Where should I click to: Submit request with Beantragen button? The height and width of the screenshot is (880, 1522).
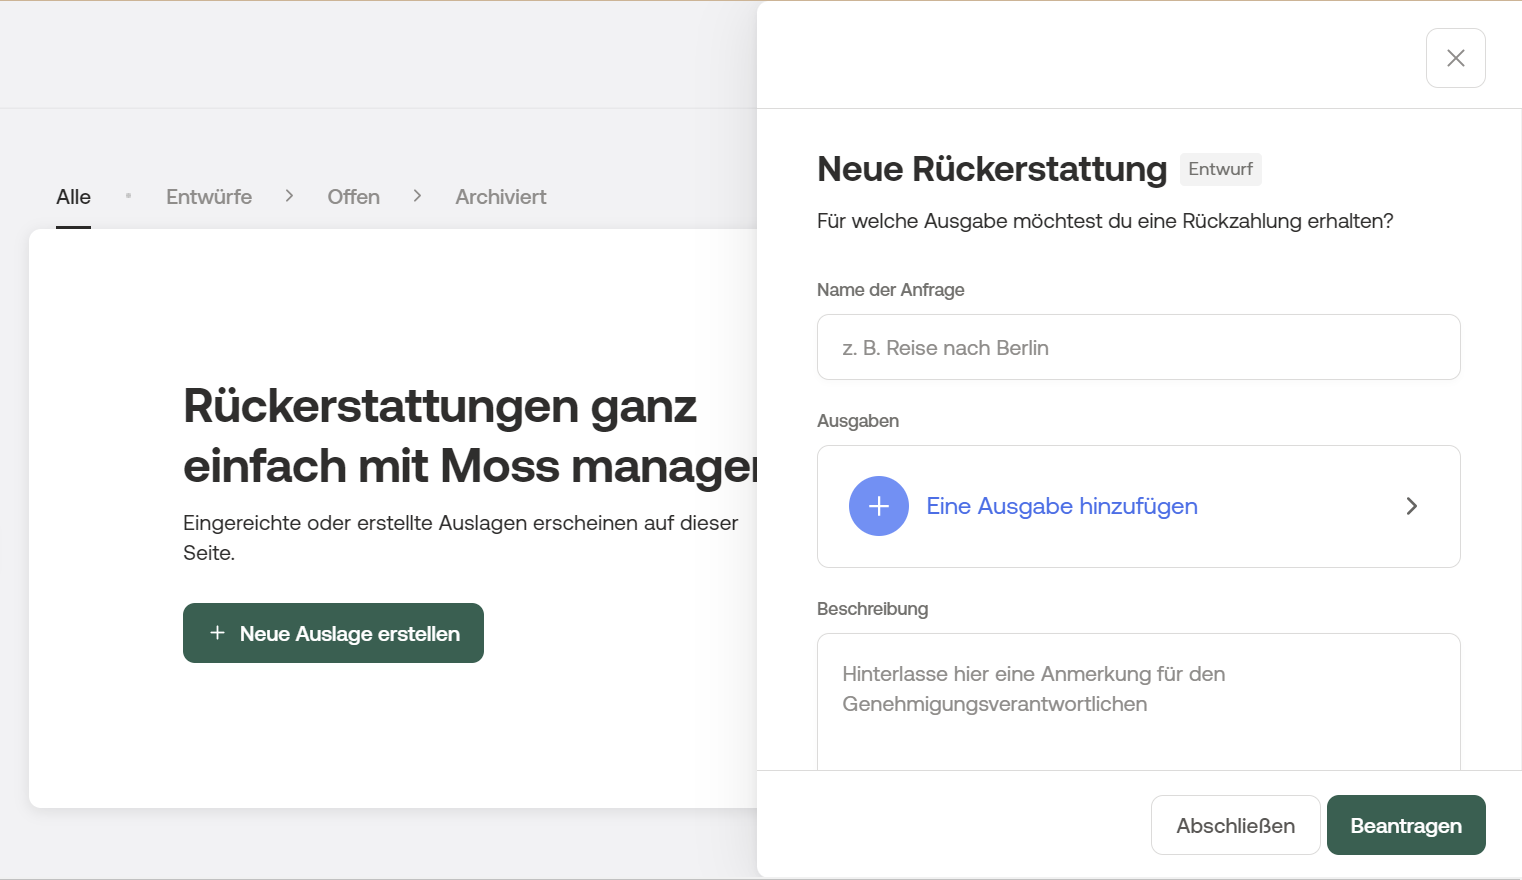(1406, 825)
